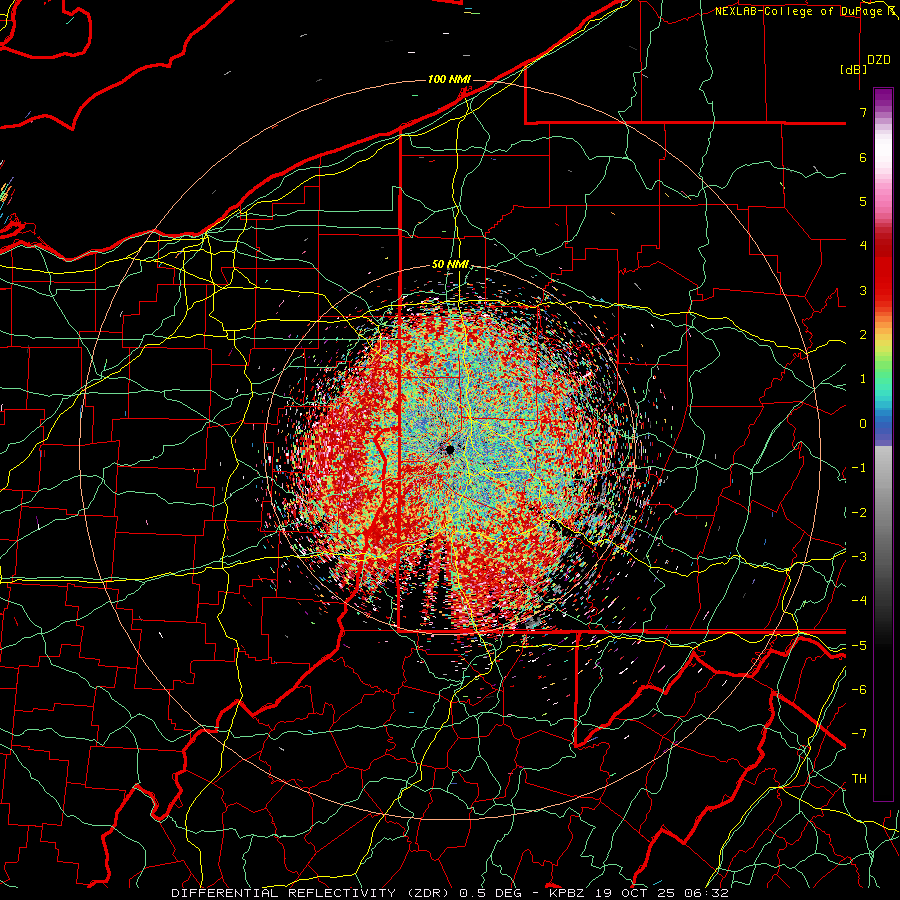The height and width of the screenshot is (900, 900).
Task: Click the [dB] units label
Action: tap(853, 69)
